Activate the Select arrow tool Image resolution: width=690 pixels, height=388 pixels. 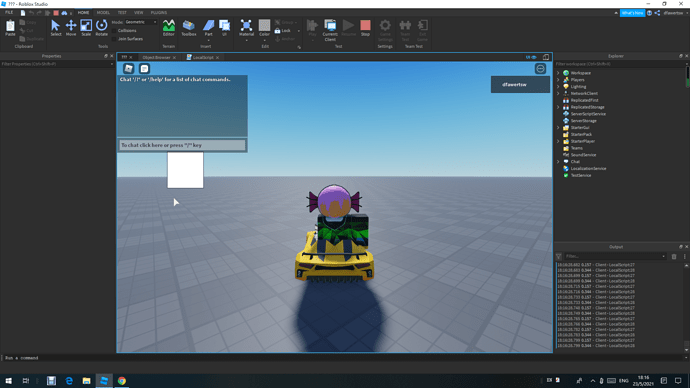pos(55,28)
